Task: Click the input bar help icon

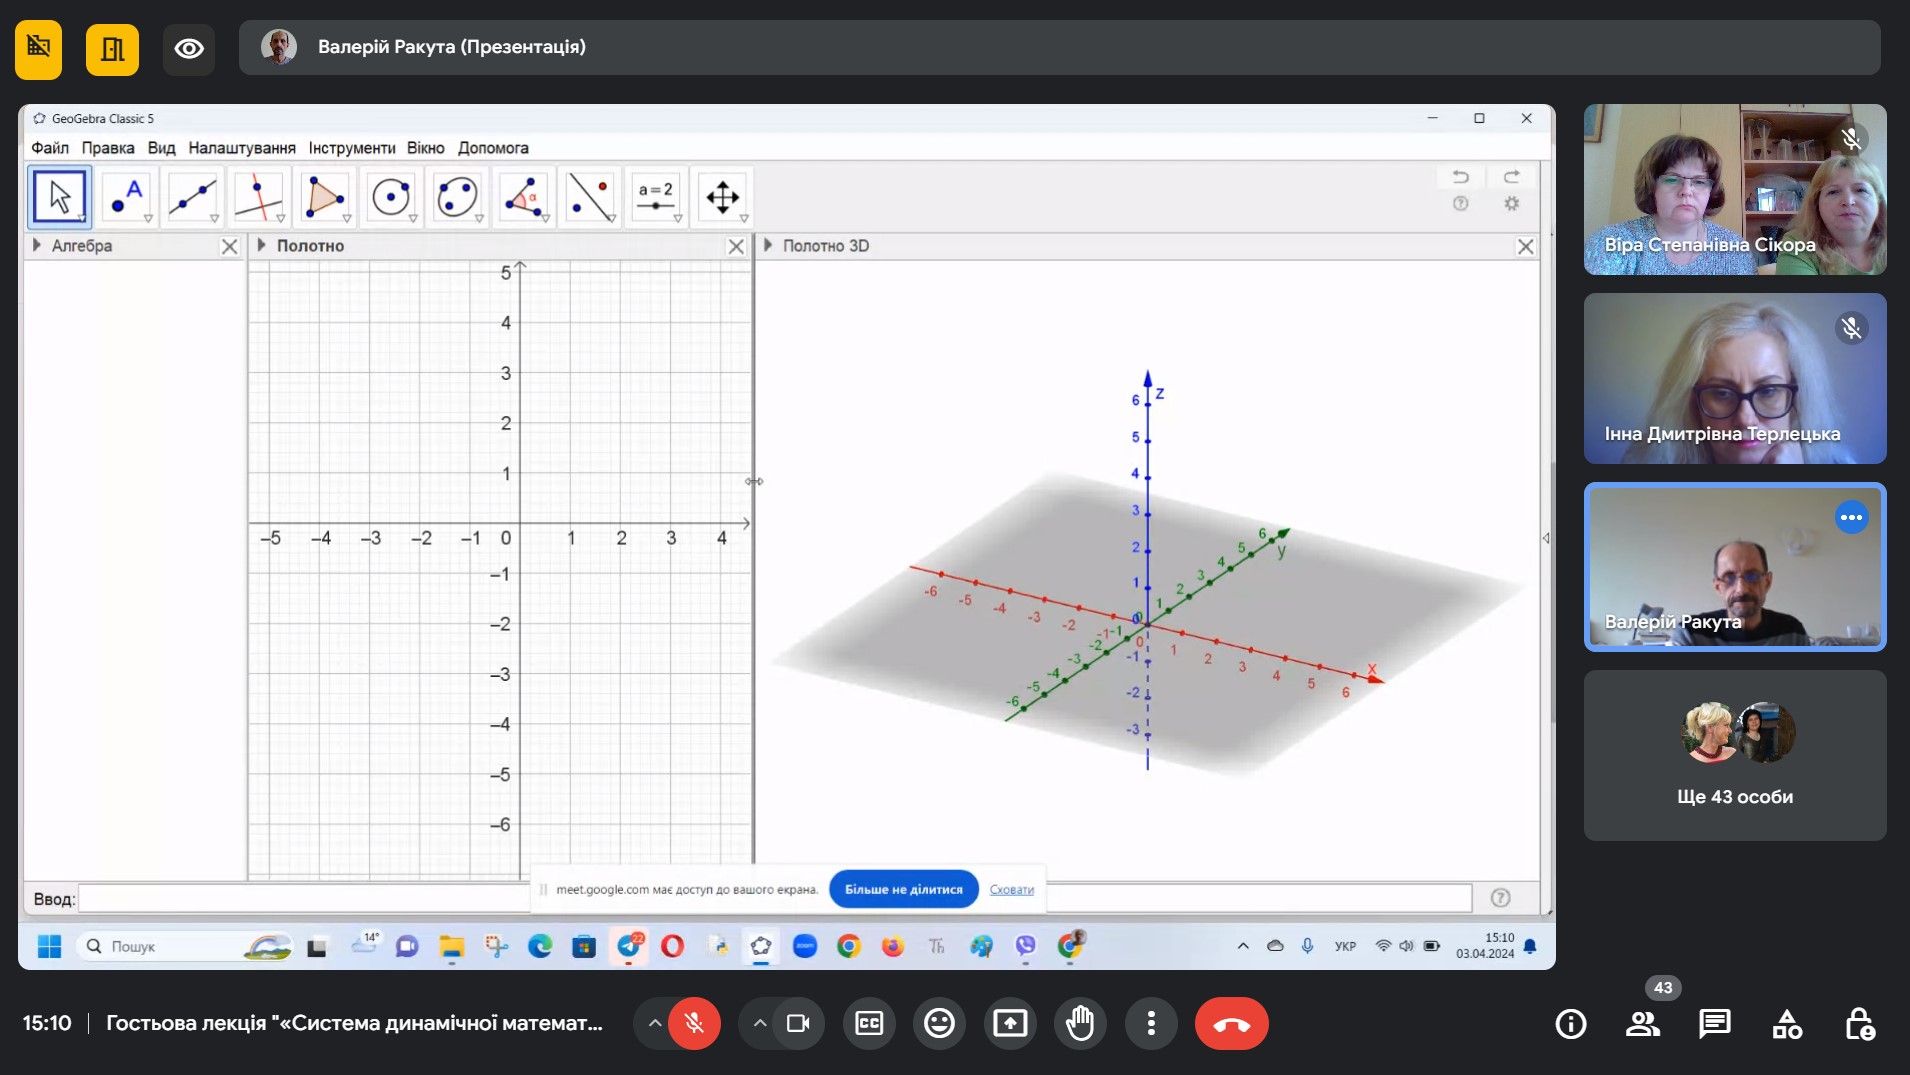Action: pos(1501,898)
